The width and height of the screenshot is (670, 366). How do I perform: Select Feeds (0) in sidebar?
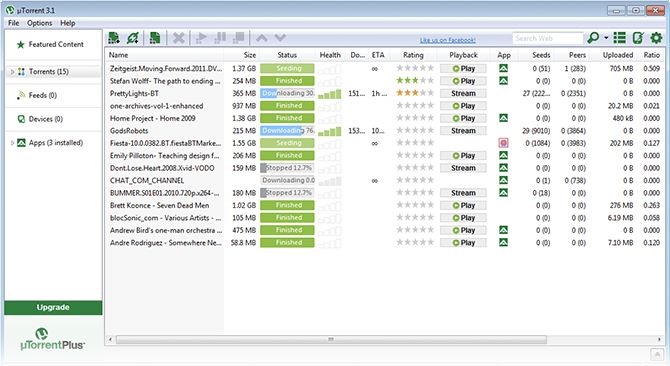pos(53,95)
